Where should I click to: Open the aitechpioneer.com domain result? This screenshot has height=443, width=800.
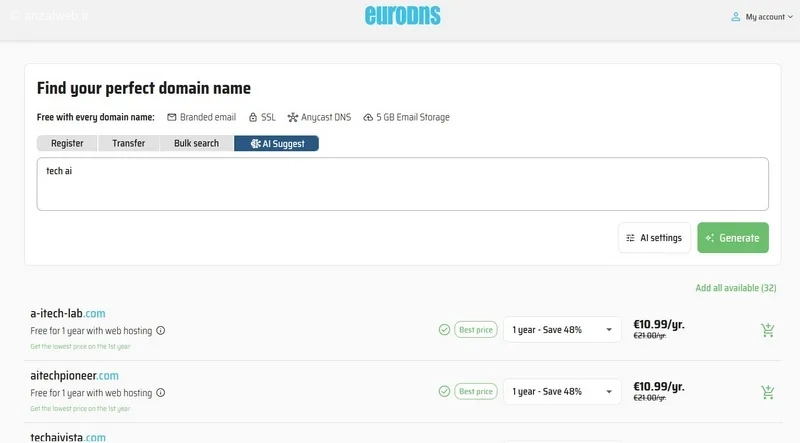click(x=74, y=376)
